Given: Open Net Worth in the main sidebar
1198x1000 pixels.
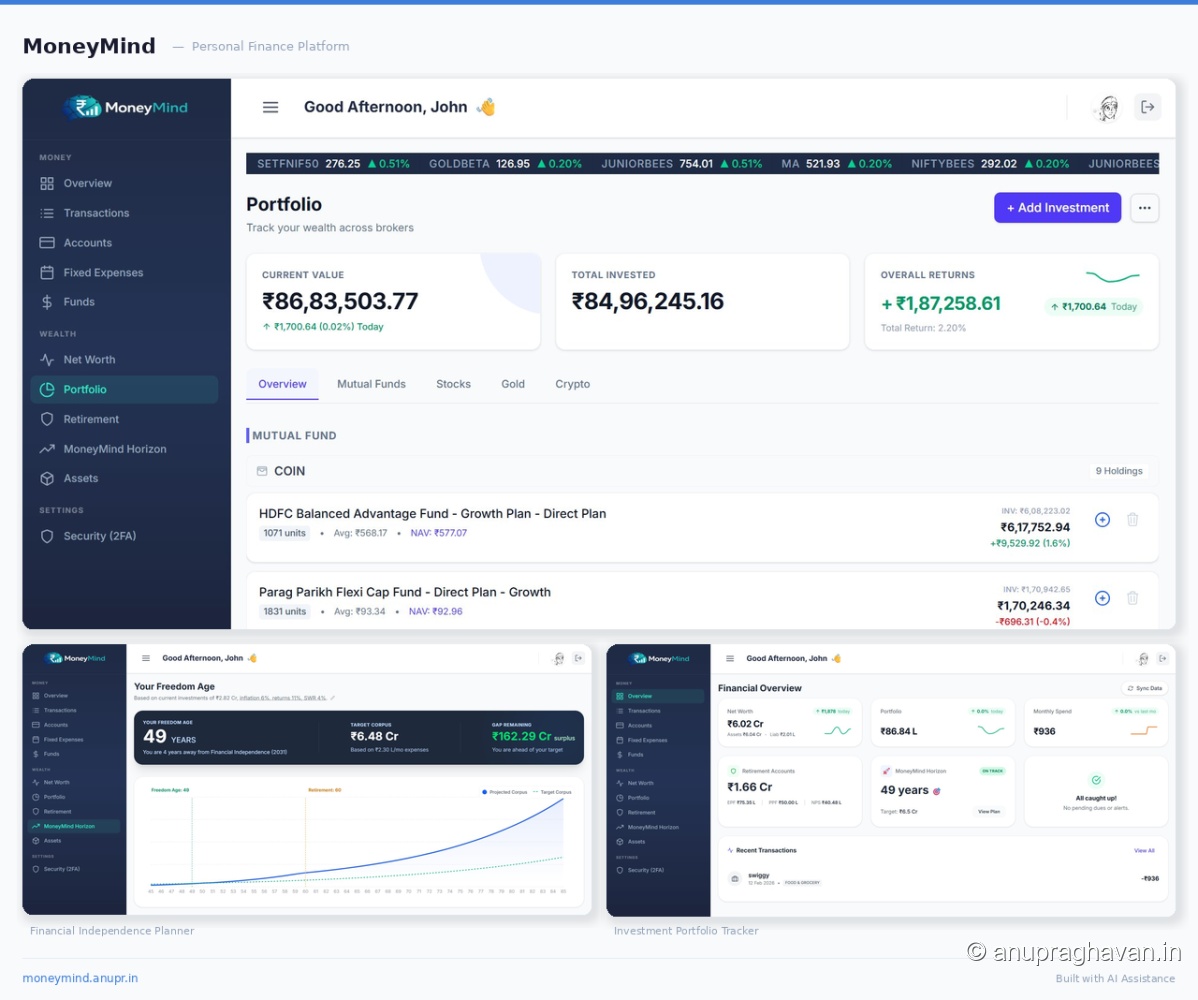Looking at the screenshot, I should tap(125, 360).
